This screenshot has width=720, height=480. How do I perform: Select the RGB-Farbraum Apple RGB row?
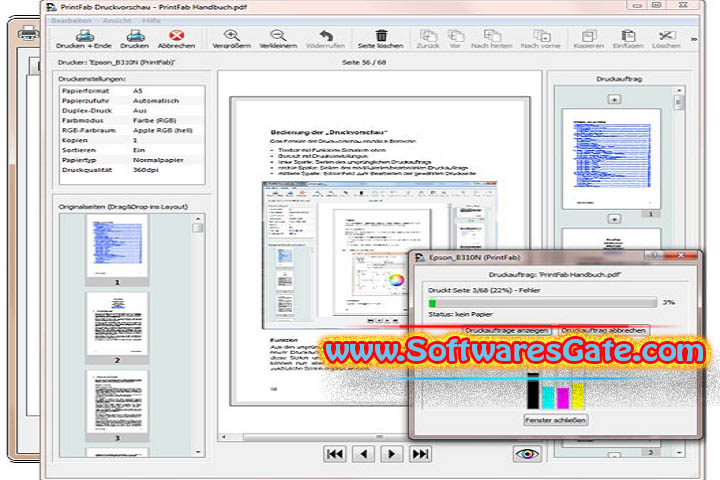click(132, 130)
